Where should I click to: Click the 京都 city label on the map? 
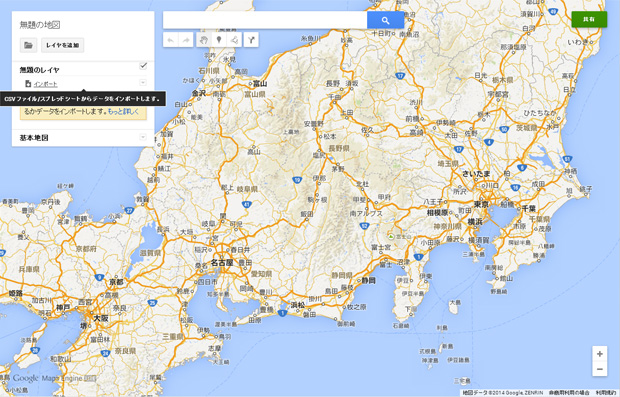coord(116,282)
